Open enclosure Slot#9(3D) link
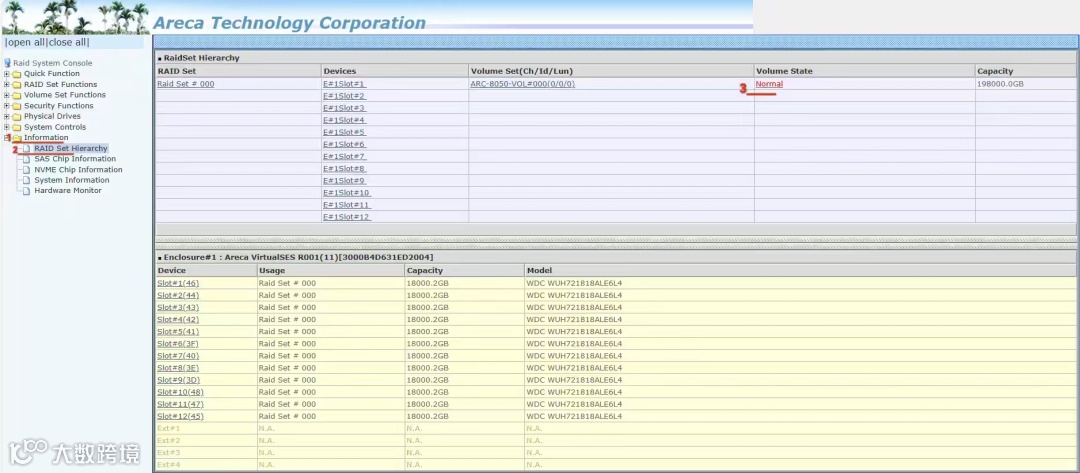 pyautogui.click(x=178, y=380)
